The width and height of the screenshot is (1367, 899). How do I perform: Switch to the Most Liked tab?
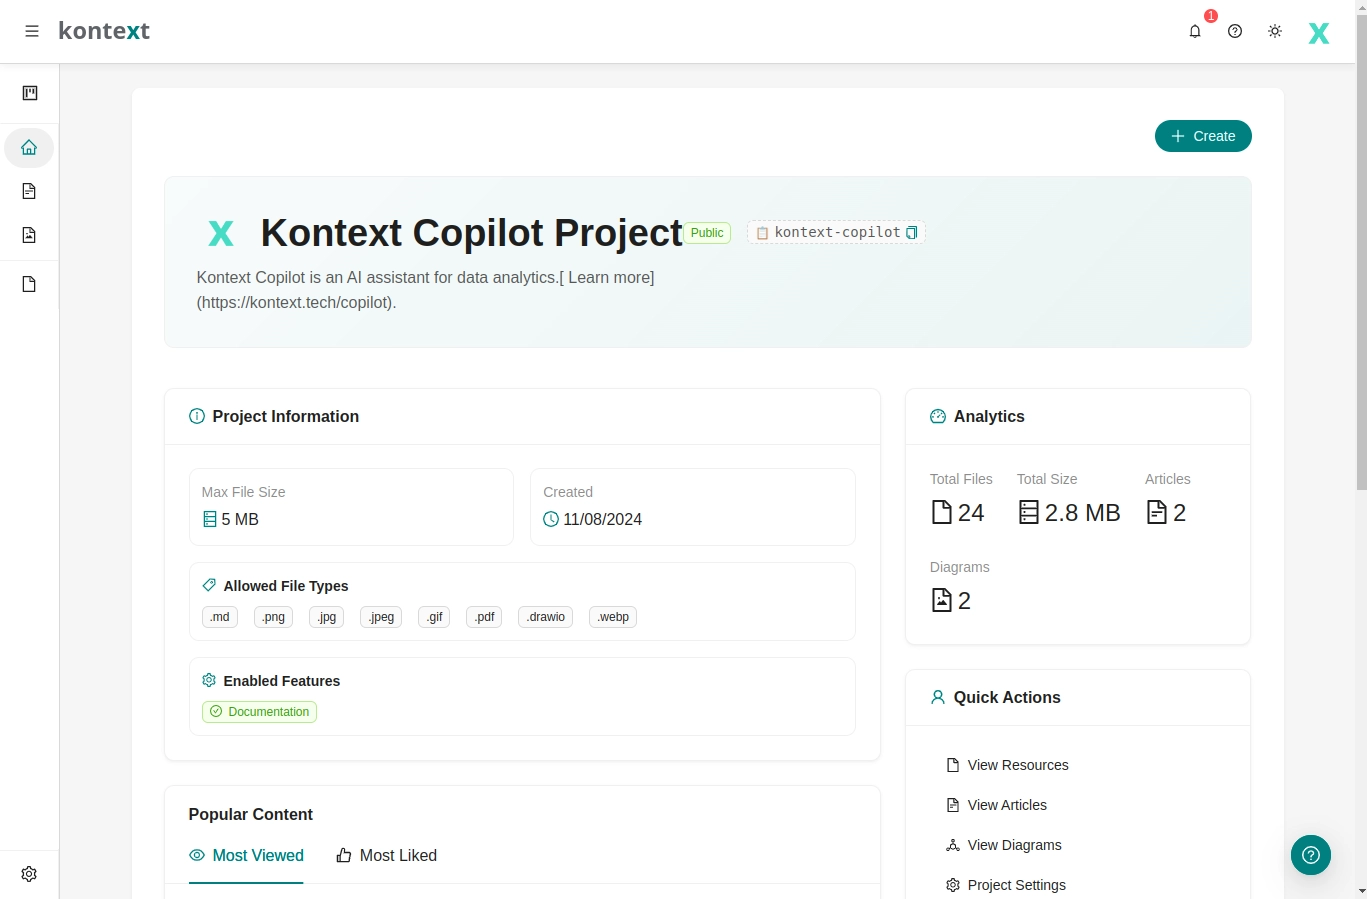click(x=387, y=856)
